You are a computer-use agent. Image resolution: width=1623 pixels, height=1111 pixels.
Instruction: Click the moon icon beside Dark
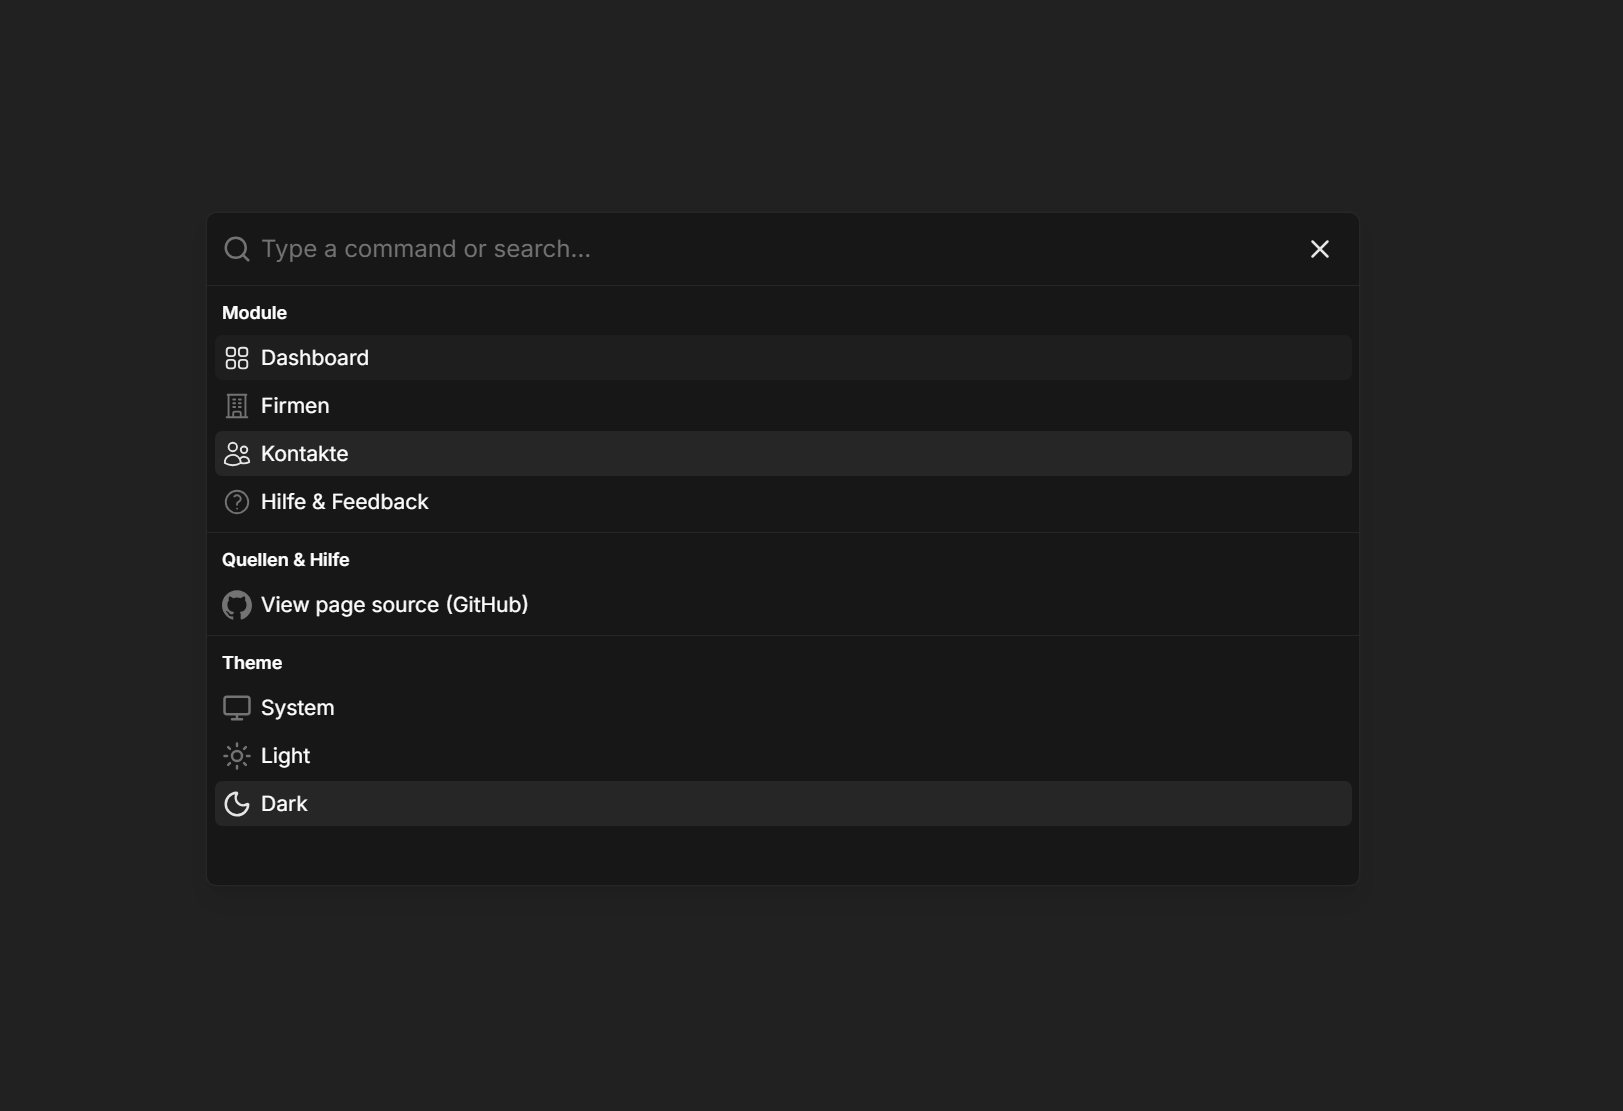pyautogui.click(x=236, y=803)
